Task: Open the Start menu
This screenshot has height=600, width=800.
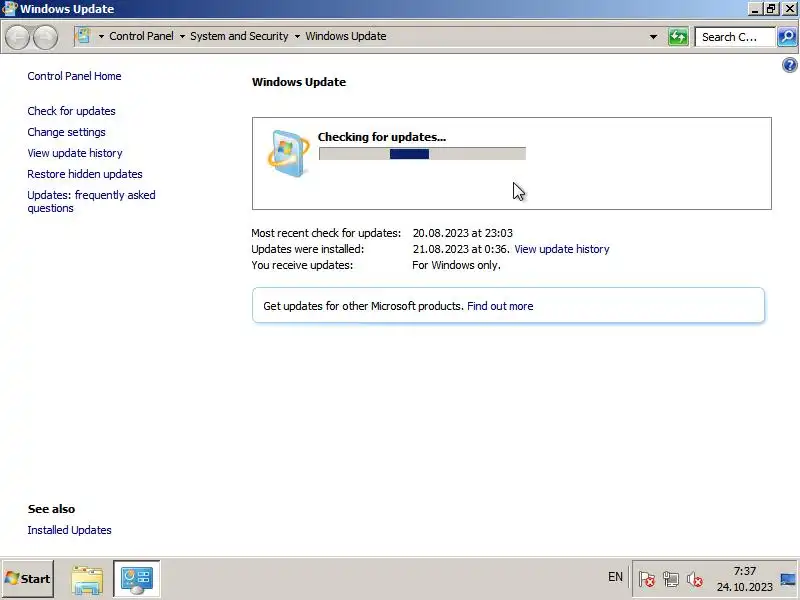Action: (28, 579)
